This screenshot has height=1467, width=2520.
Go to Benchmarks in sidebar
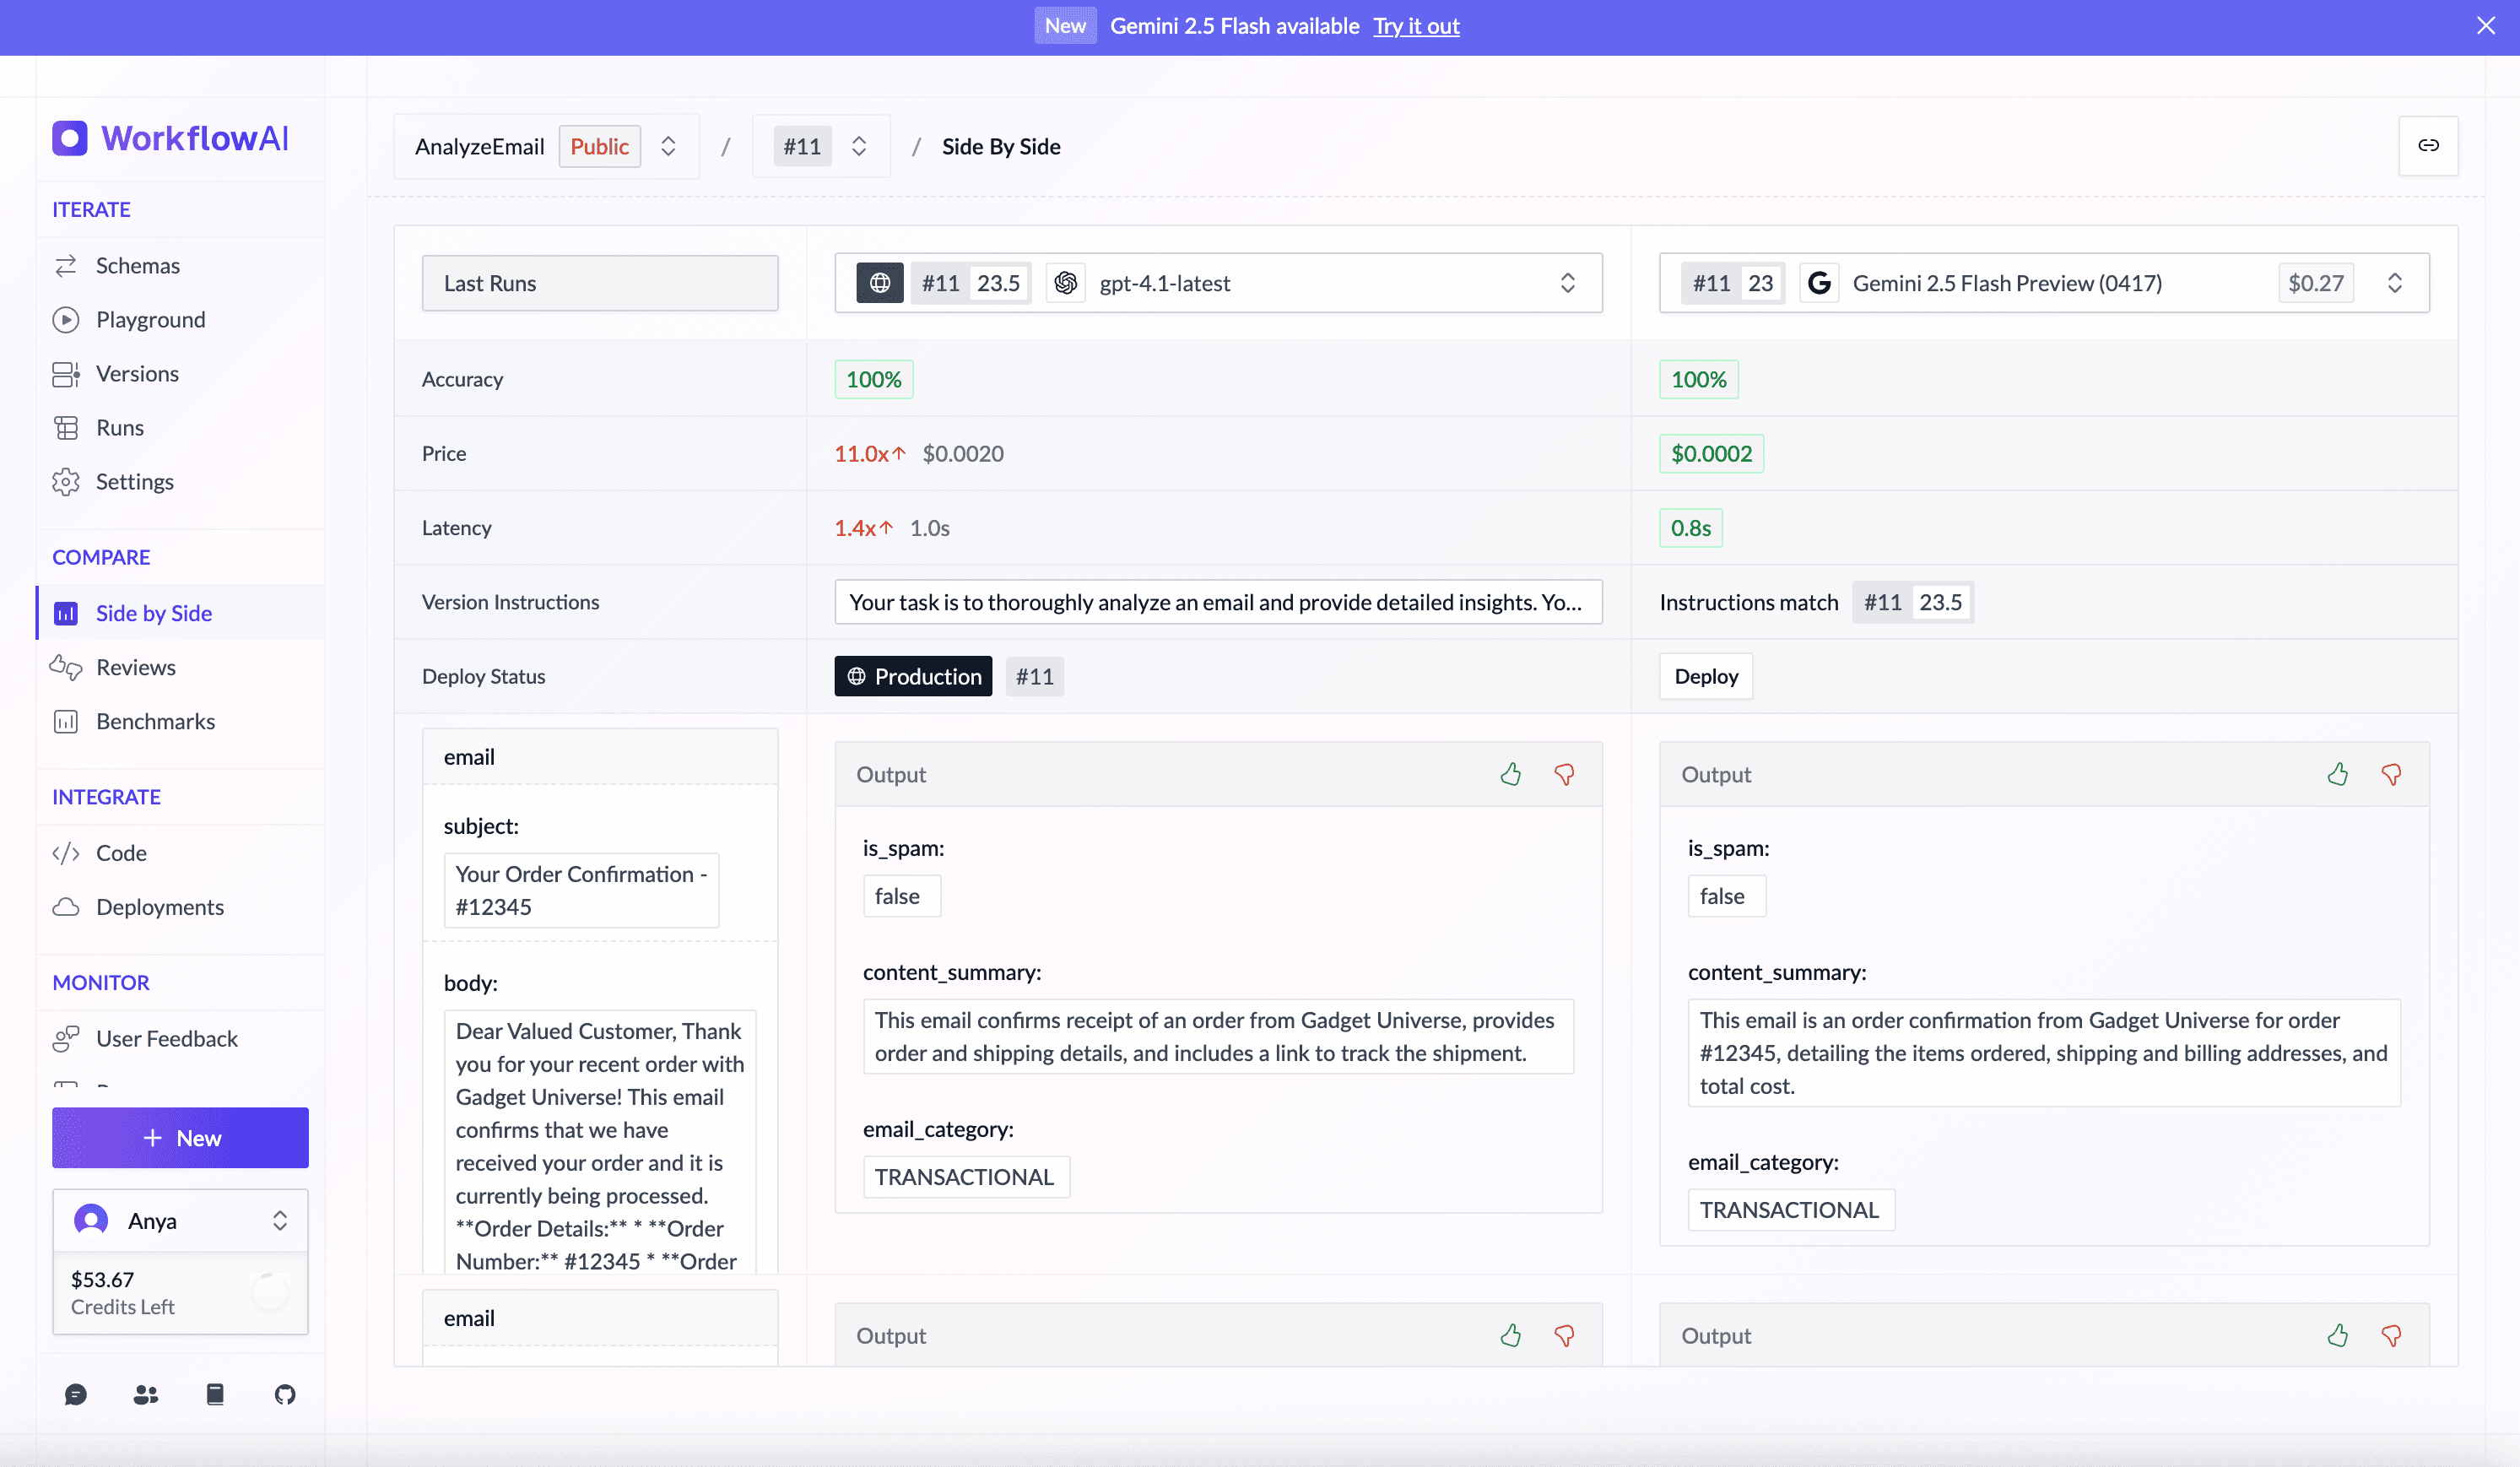pos(155,721)
